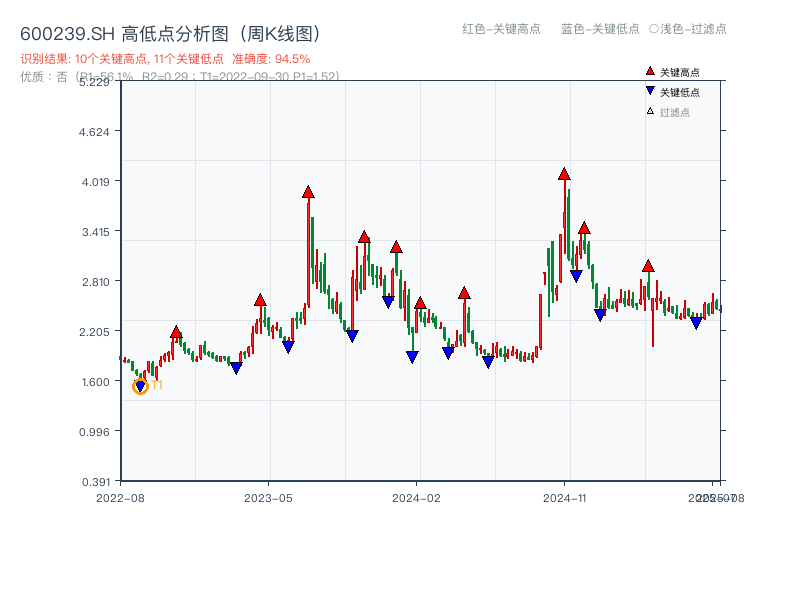Select the highest red triangle near 2024-11
800x600 pixels.
tap(565, 174)
